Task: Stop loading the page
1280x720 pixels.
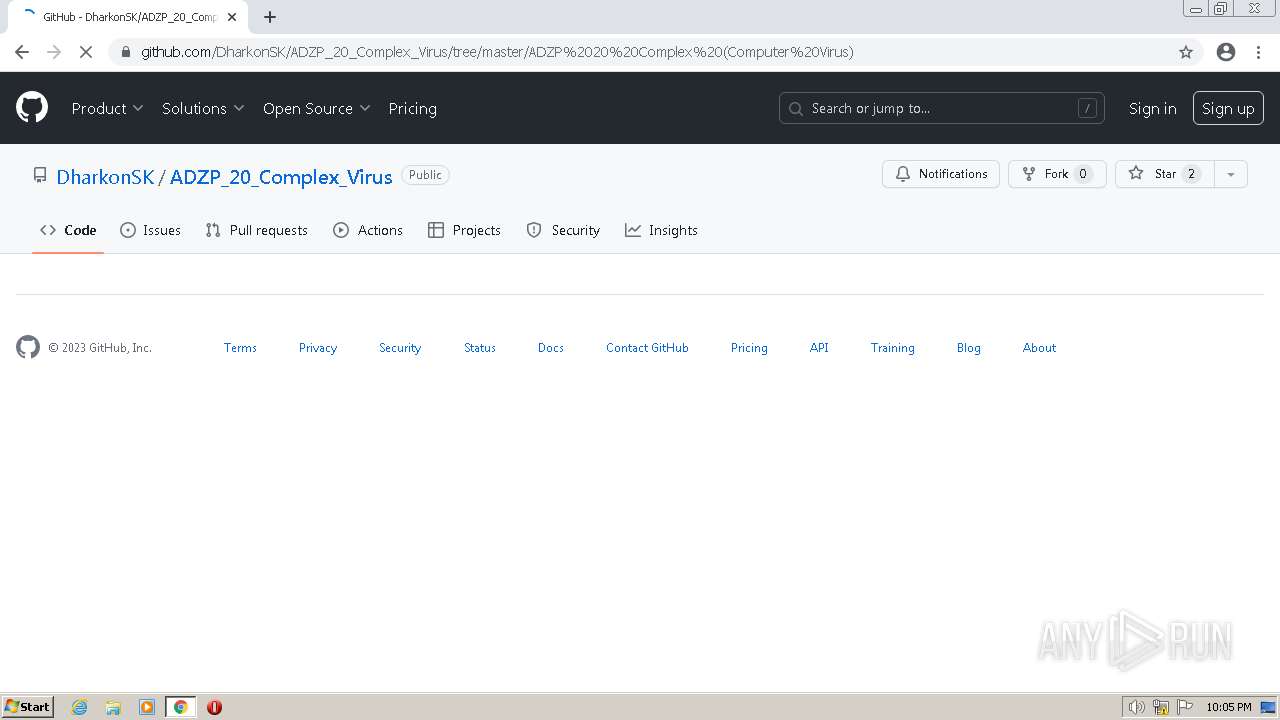Action: pyautogui.click(x=86, y=52)
